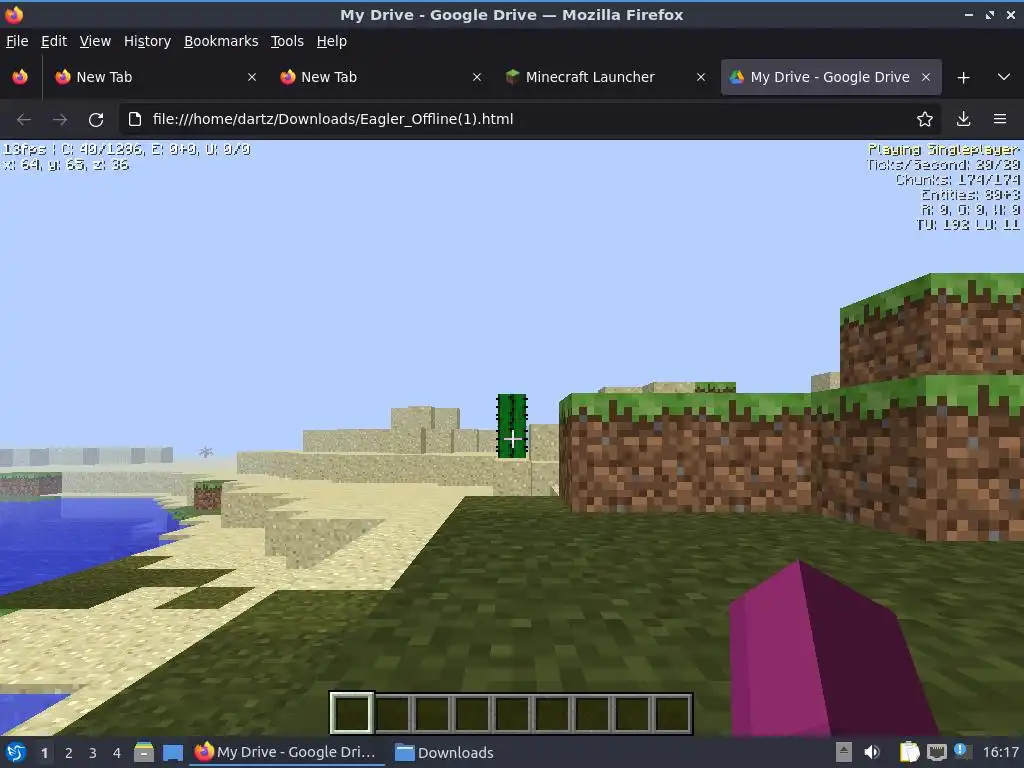Image resolution: width=1024 pixels, height=768 pixels.
Task: Open the File menu
Action: [17, 41]
